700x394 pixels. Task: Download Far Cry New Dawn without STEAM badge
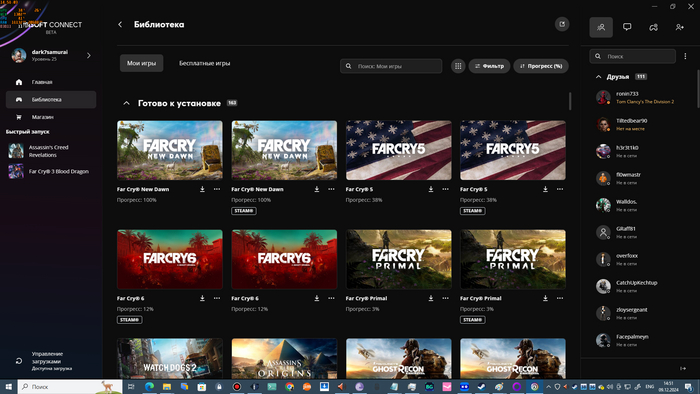(202, 189)
